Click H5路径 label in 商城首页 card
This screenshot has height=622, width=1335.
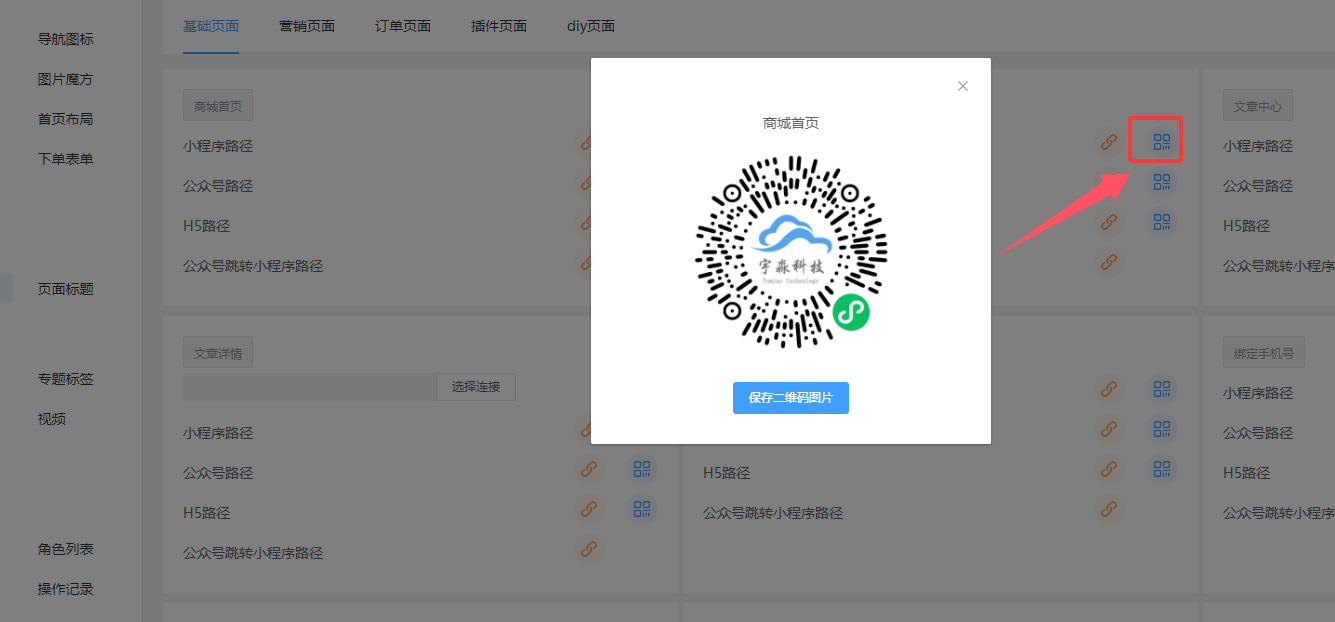207,226
